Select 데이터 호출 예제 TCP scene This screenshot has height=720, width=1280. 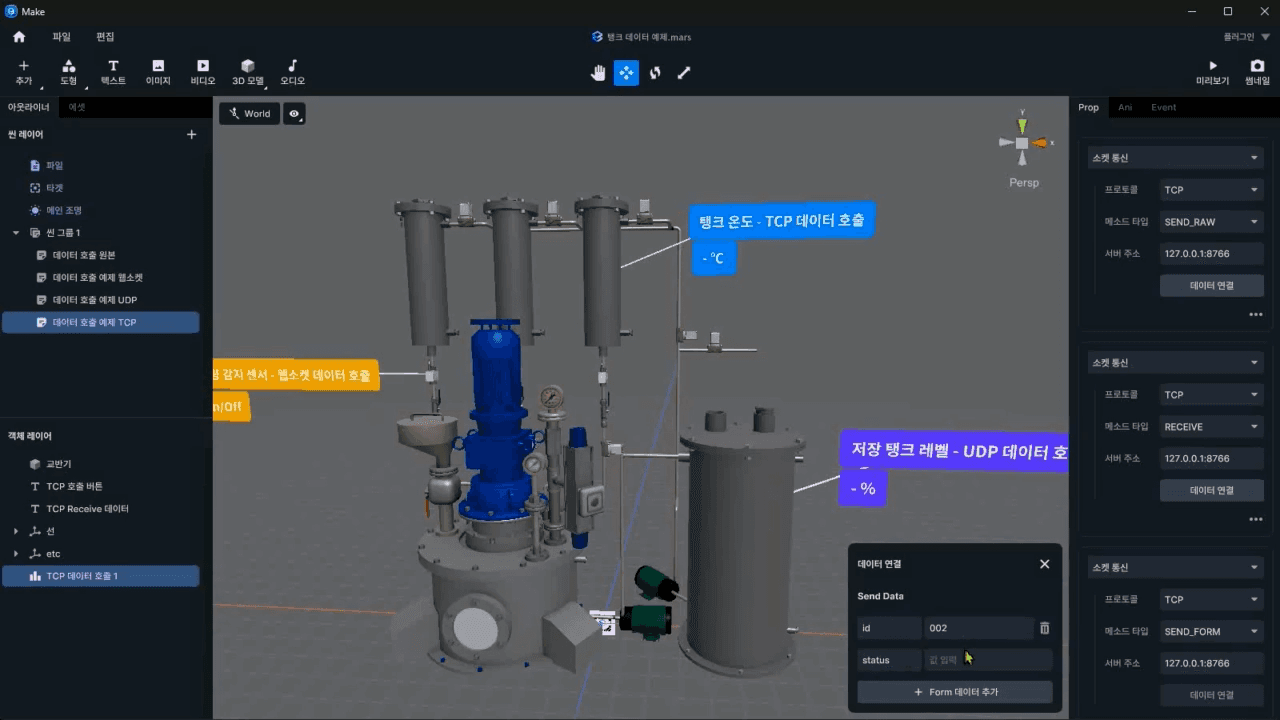click(100, 322)
